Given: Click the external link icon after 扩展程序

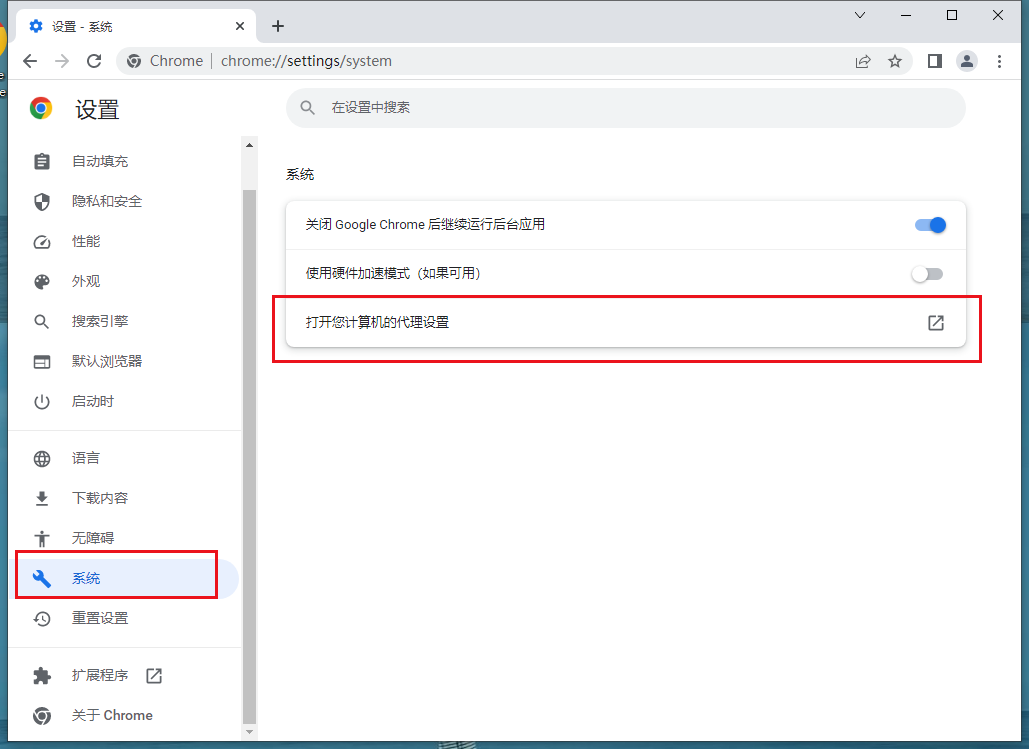Looking at the screenshot, I should pos(154,675).
